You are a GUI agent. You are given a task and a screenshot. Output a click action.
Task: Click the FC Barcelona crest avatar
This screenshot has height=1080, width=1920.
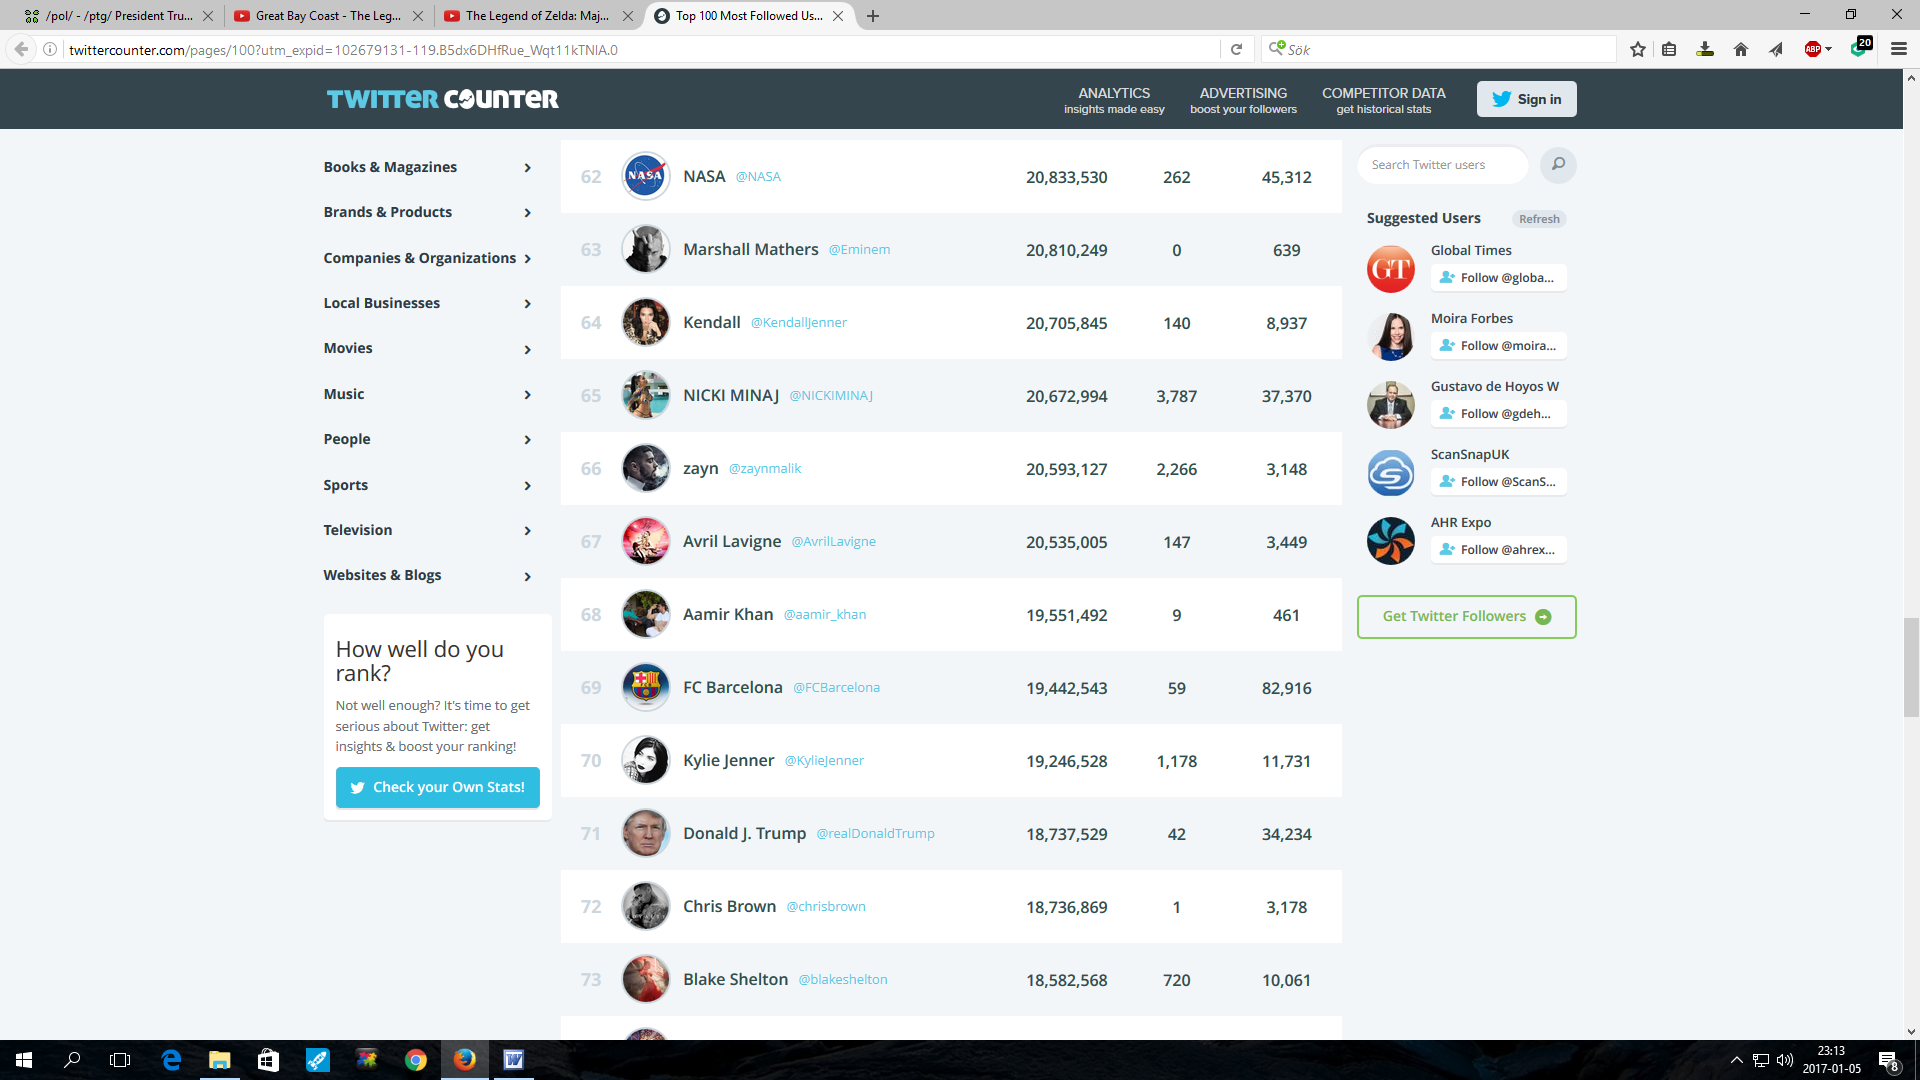(x=645, y=687)
